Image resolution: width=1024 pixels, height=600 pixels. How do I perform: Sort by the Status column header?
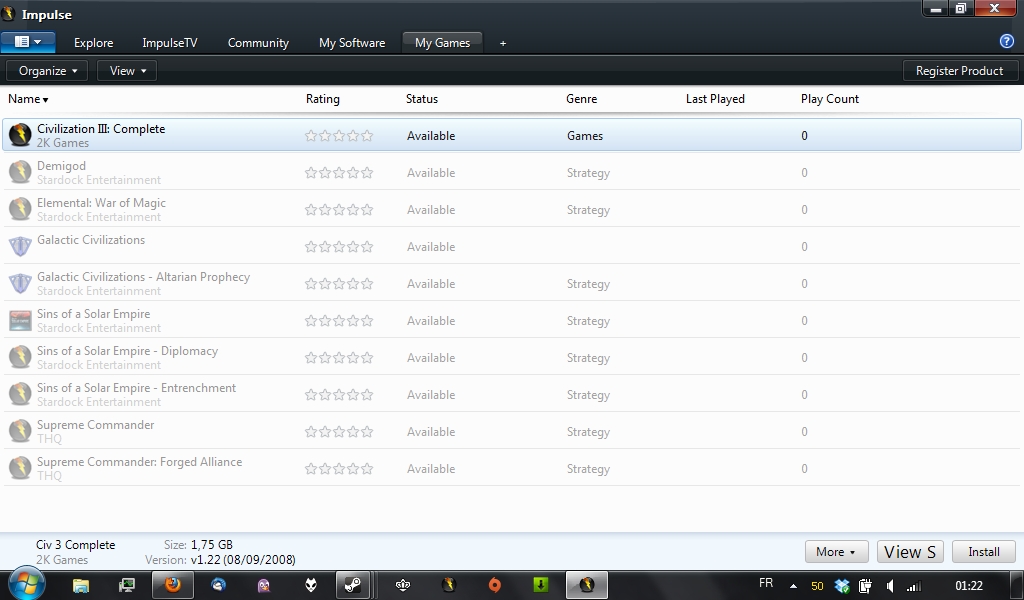tap(422, 99)
